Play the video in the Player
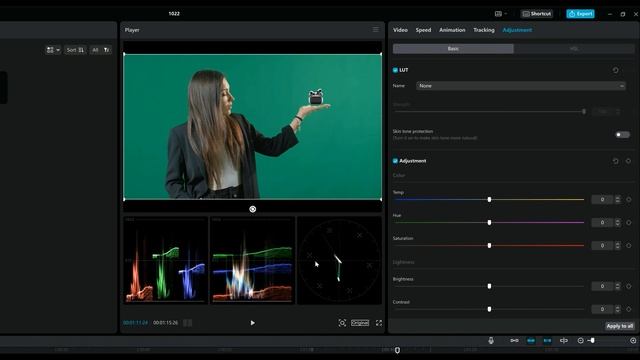640x360 pixels. [253, 323]
